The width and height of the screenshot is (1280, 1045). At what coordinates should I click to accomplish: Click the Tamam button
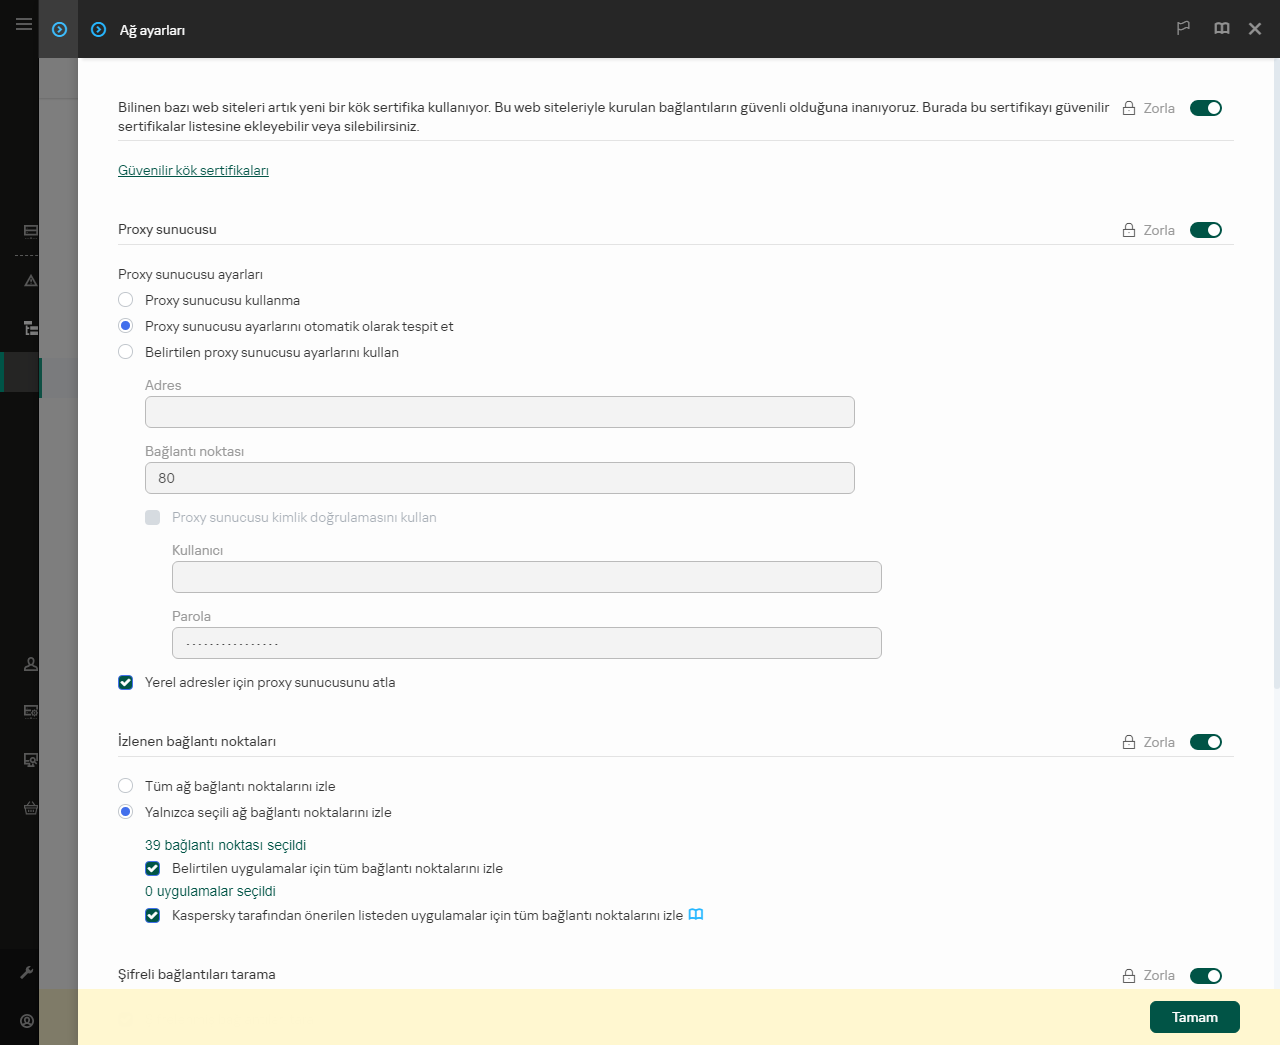(1194, 1017)
